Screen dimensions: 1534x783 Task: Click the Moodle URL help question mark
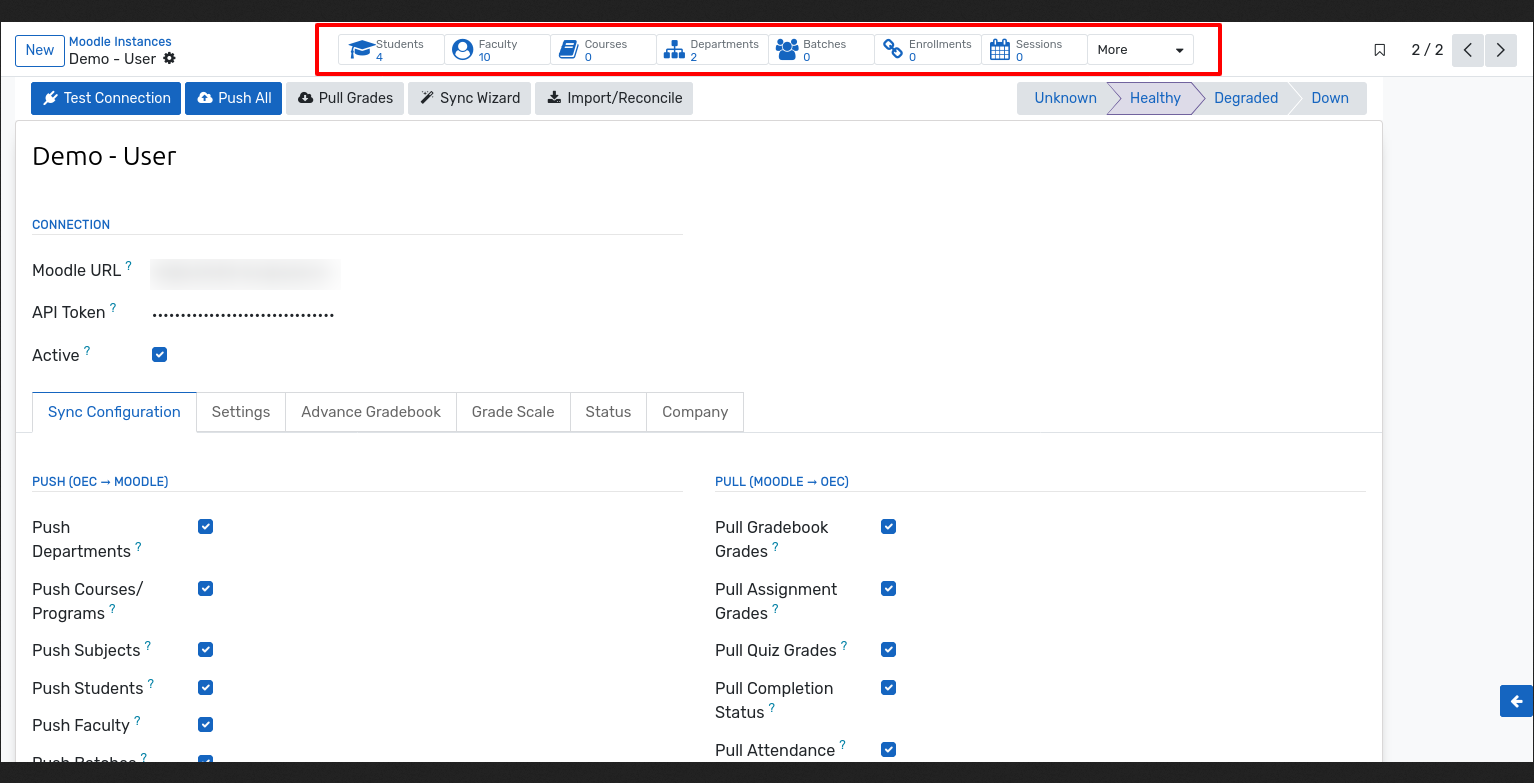(x=128, y=266)
